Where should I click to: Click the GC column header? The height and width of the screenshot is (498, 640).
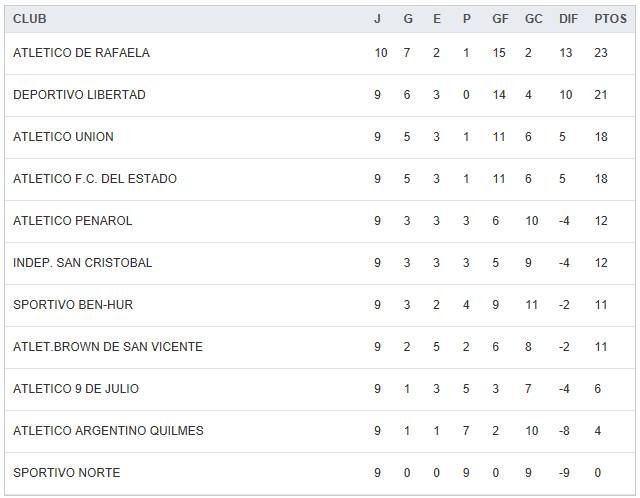tap(533, 19)
